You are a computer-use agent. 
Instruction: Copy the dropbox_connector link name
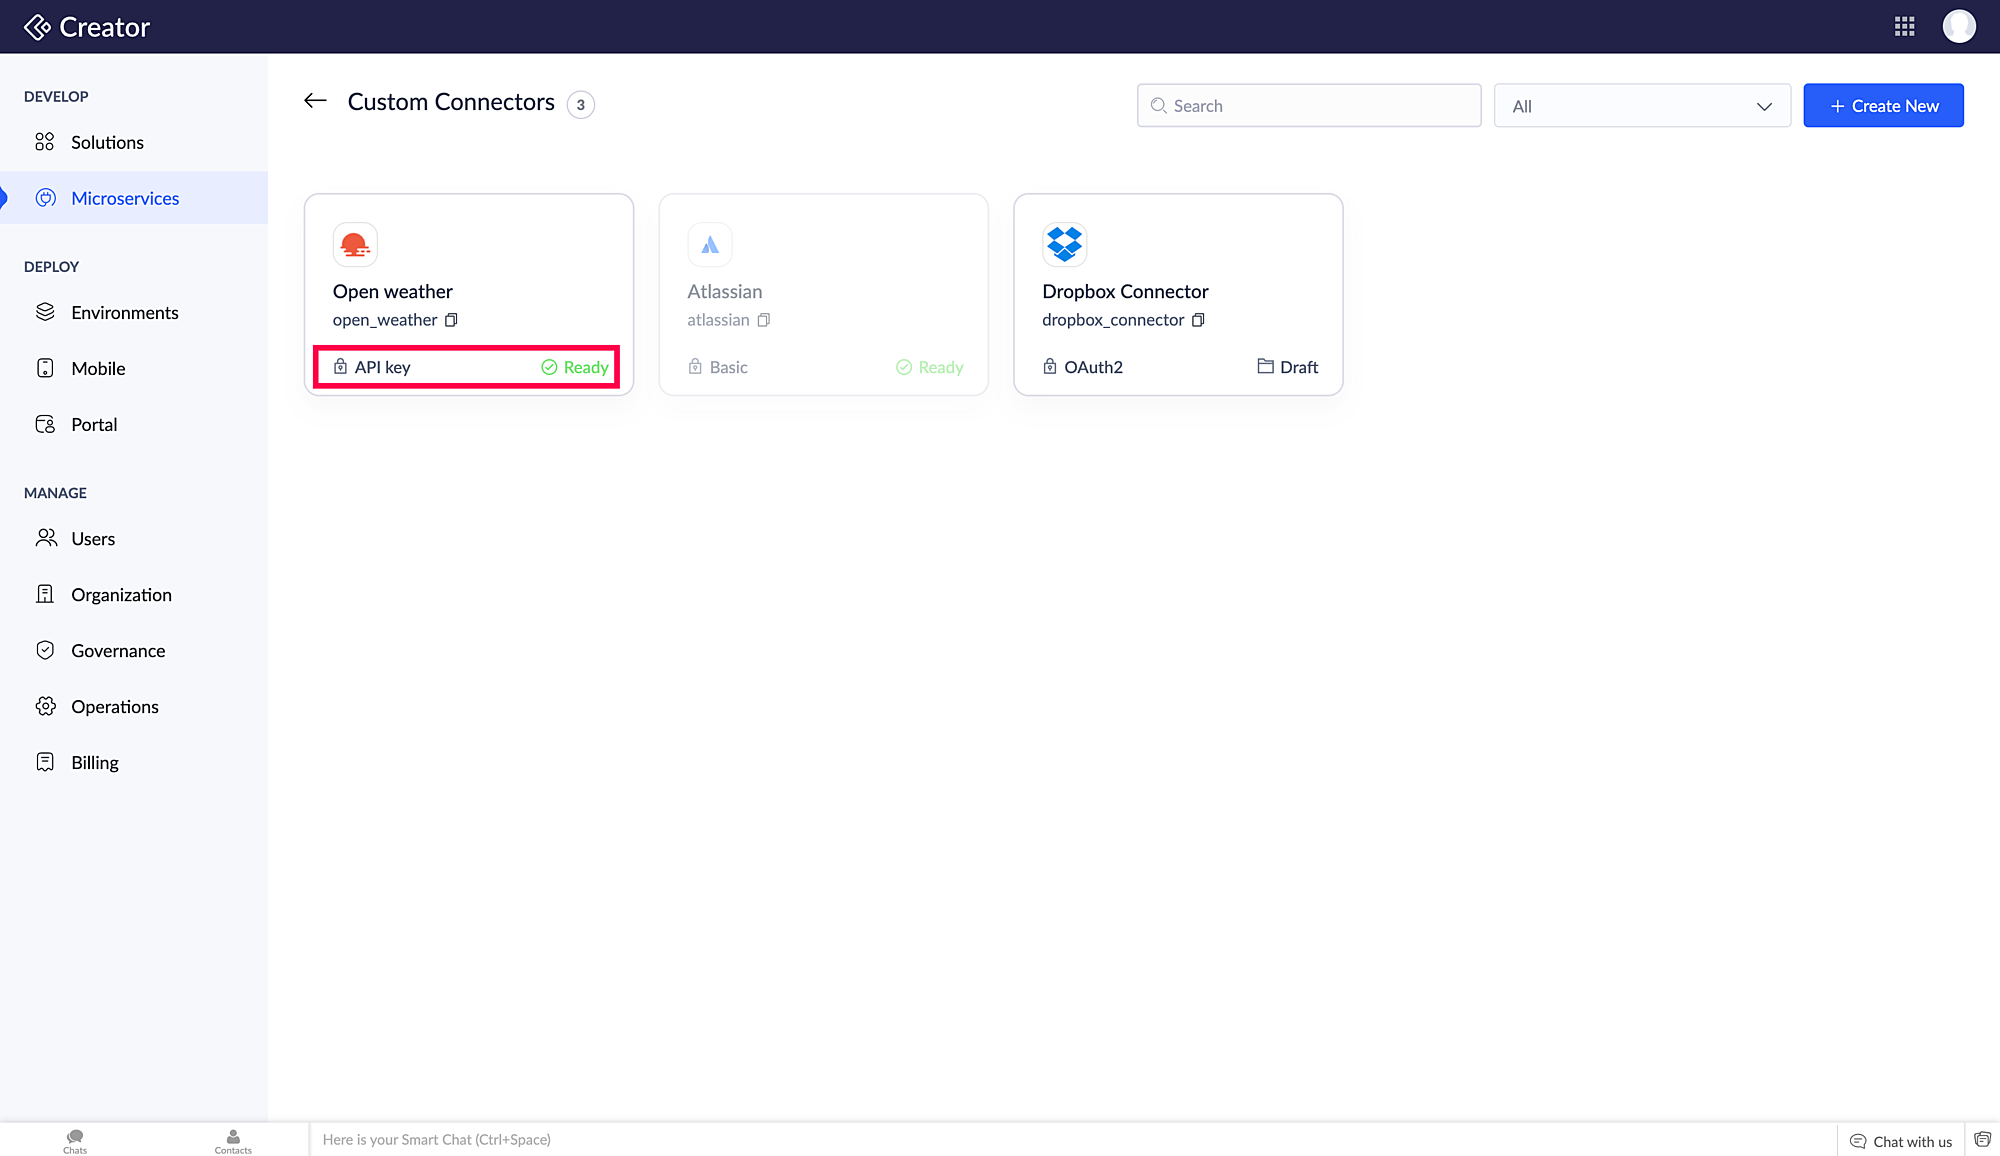click(1198, 320)
